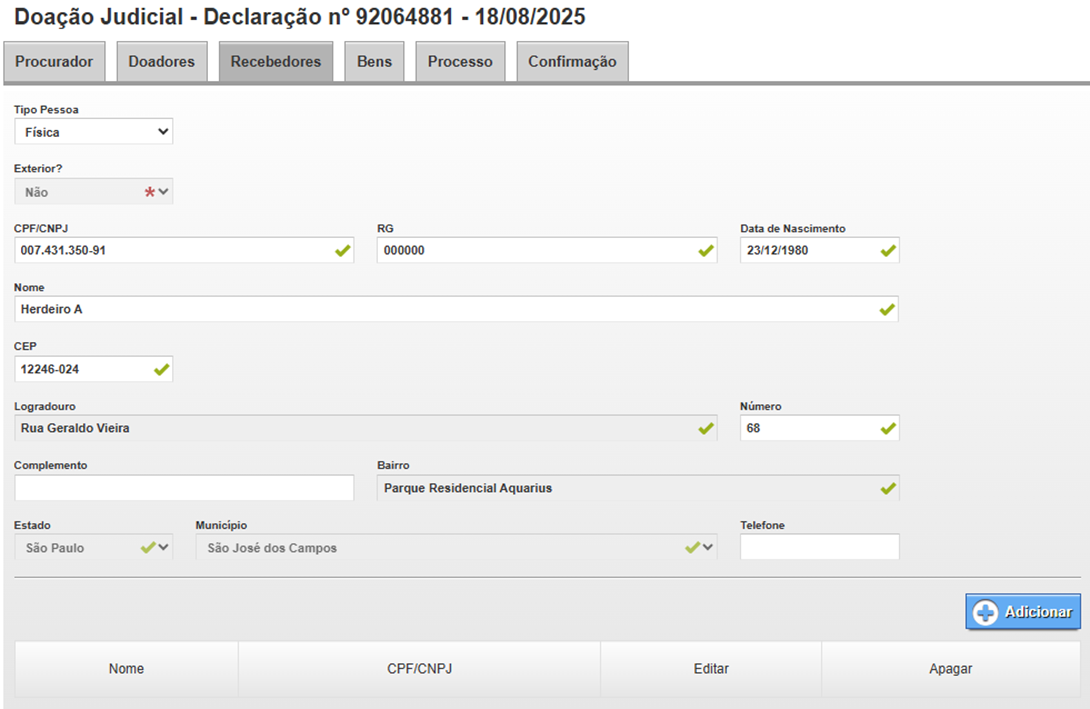1090x709 pixels.
Task: Click the green checkmark in RG field
Action: coord(706,251)
